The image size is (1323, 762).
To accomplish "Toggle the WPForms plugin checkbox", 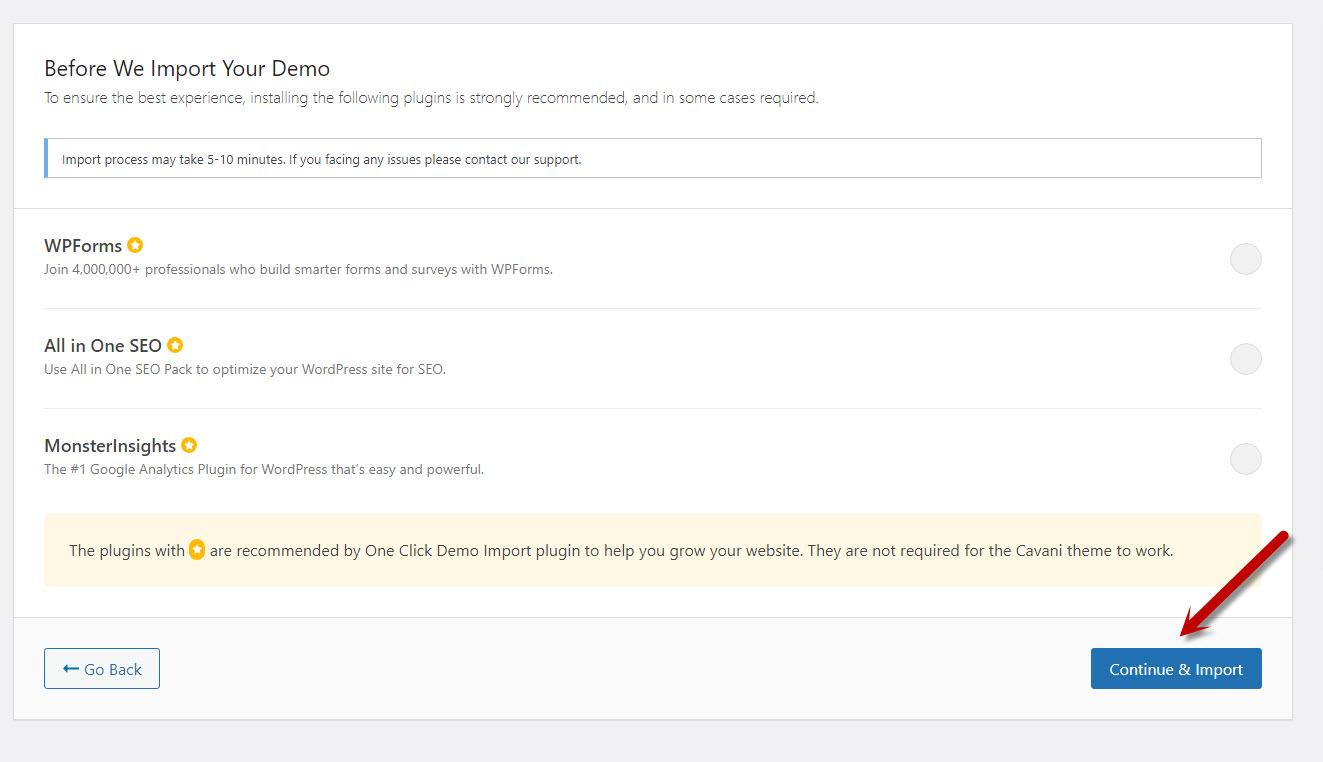I will [x=1245, y=259].
